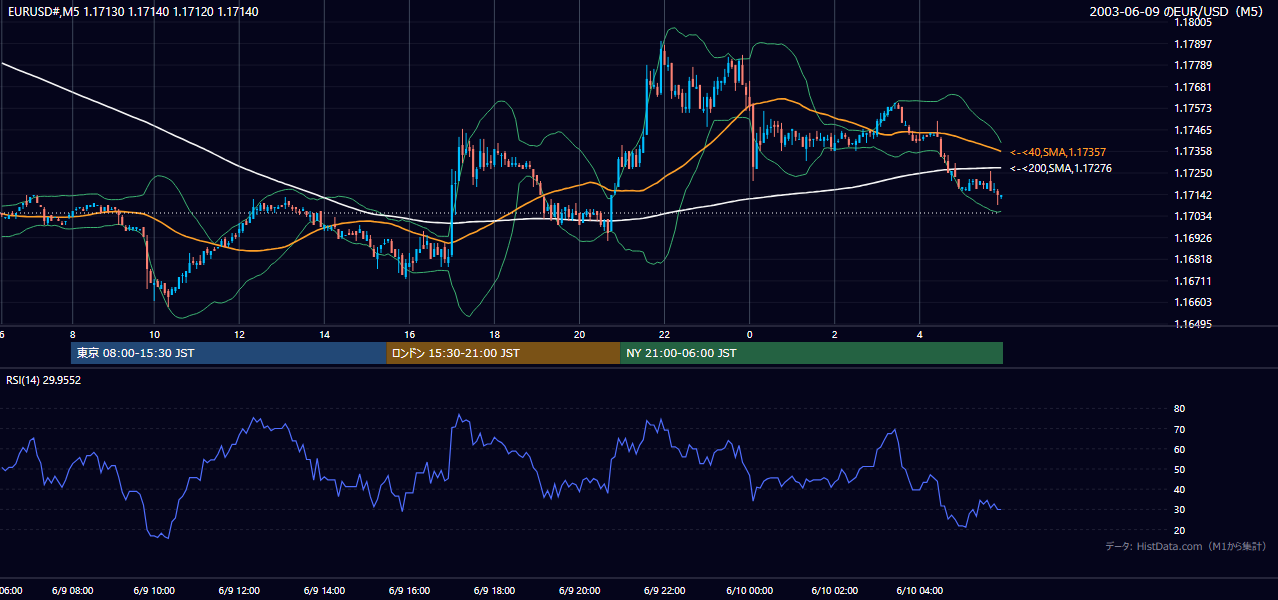Click the 6/9 18:00 bottom time label
The image size is (1278, 600).
click(495, 590)
